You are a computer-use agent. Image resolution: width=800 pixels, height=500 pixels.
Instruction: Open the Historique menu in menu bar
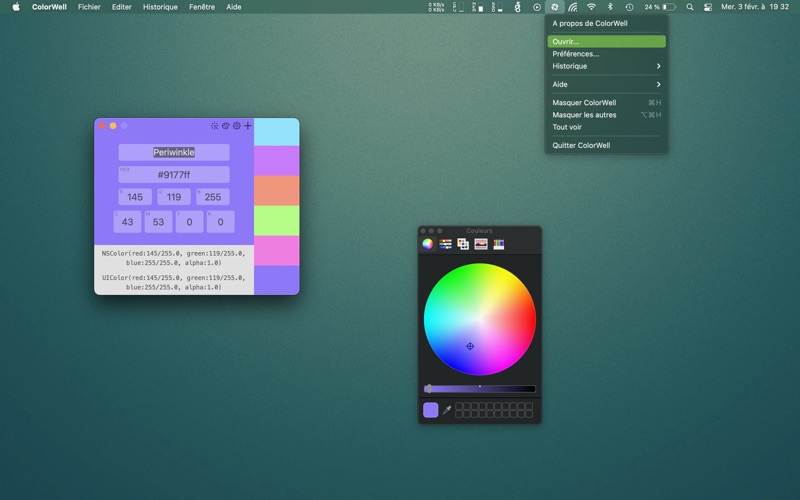[160, 7]
